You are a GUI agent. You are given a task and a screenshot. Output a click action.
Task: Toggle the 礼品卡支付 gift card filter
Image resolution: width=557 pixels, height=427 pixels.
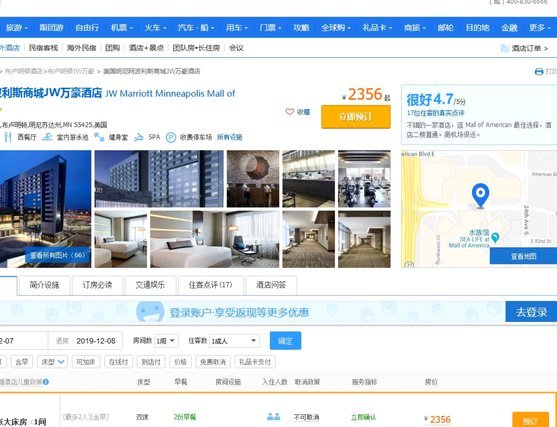click(255, 362)
